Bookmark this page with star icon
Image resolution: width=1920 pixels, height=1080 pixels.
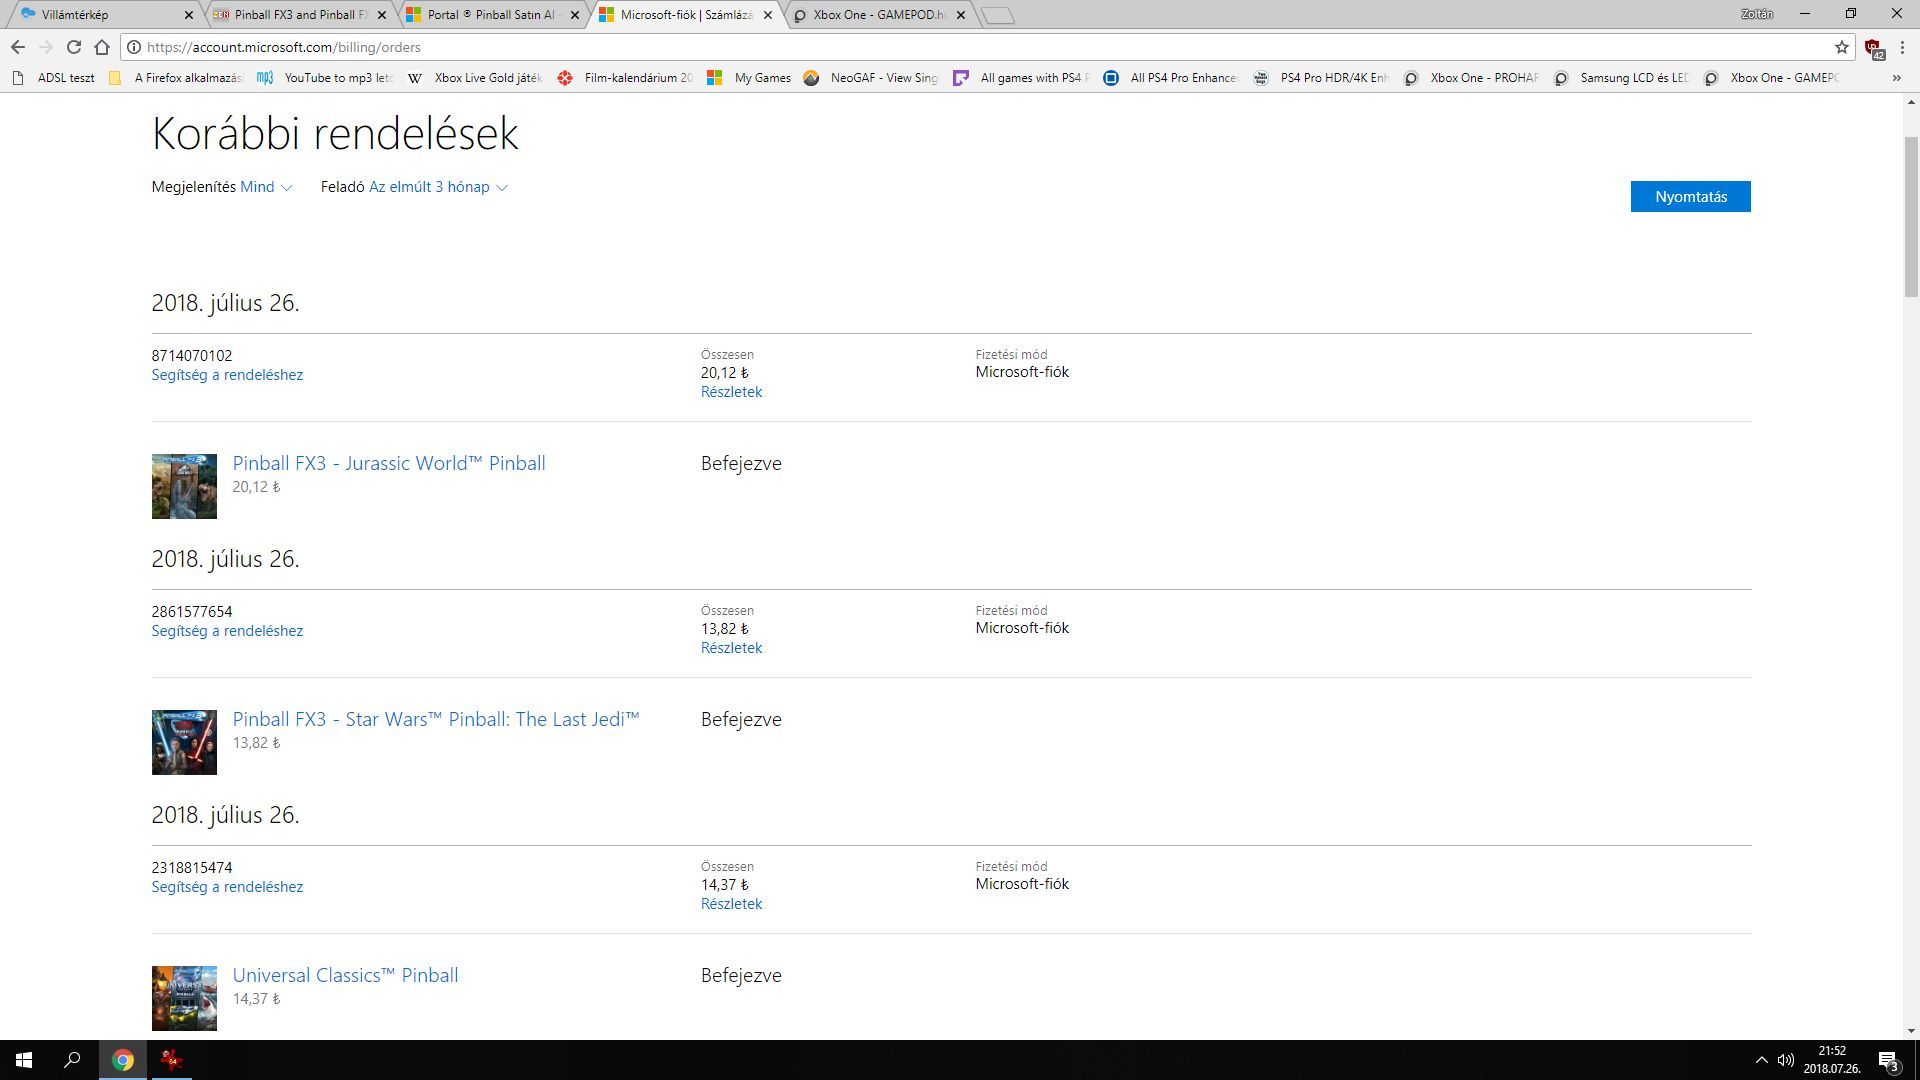[x=1841, y=47]
